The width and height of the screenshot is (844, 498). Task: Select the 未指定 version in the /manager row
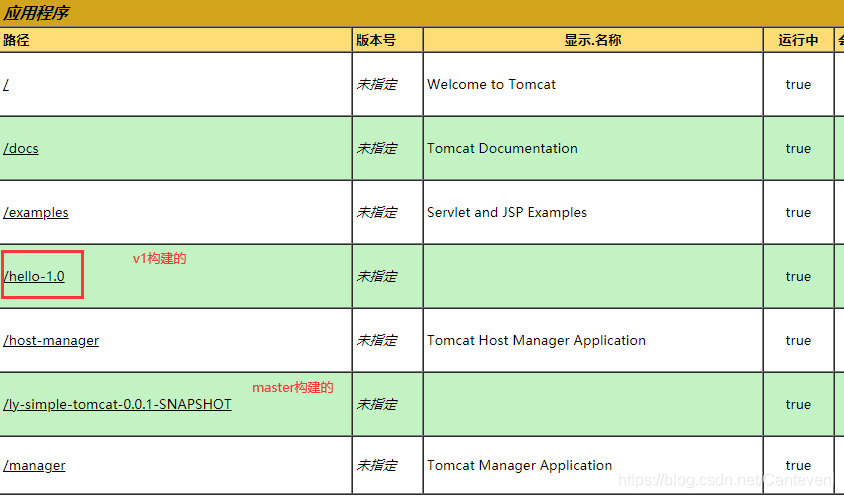click(377, 466)
